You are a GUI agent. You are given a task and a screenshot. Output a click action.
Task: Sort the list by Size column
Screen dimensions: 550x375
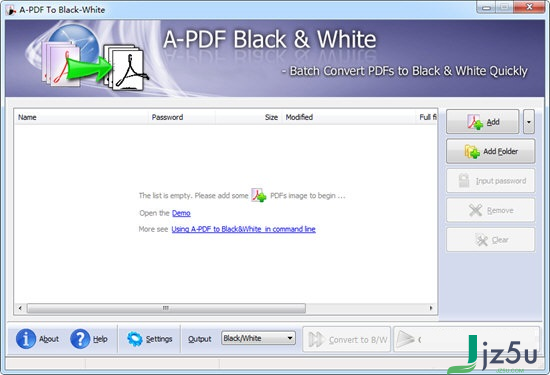[248, 117]
